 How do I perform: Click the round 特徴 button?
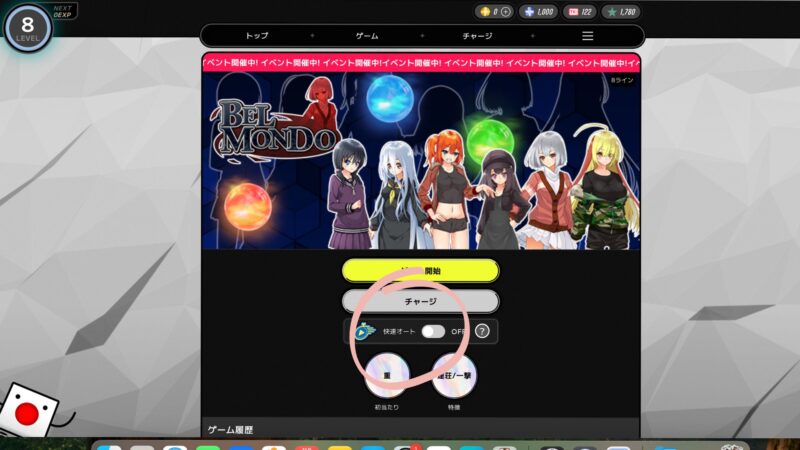point(454,377)
